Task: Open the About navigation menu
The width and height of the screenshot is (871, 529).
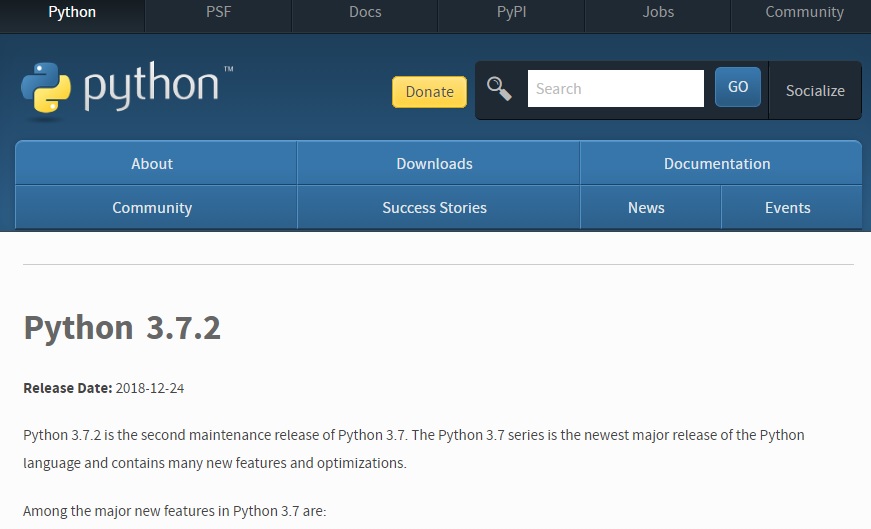Action: pyautogui.click(x=156, y=163)
